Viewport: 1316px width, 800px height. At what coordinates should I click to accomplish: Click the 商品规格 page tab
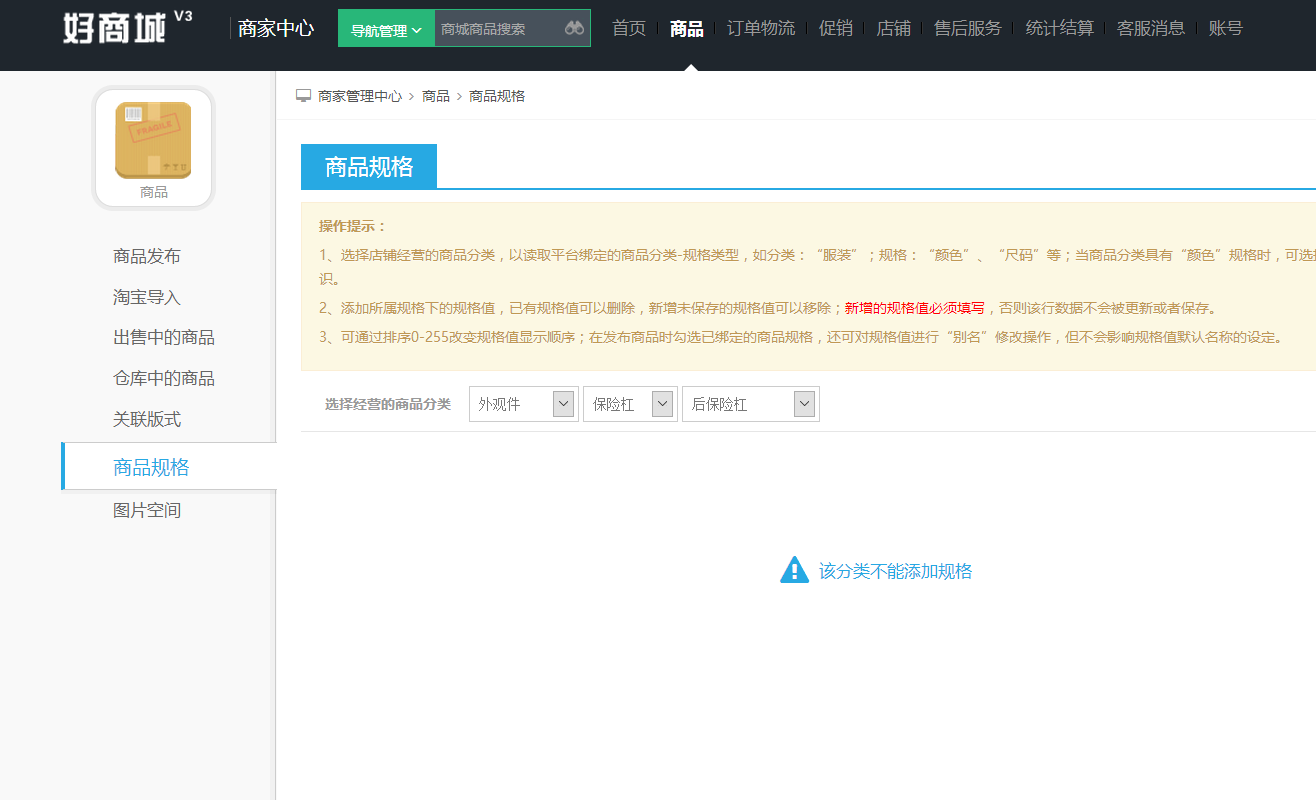tap(369, 166)
